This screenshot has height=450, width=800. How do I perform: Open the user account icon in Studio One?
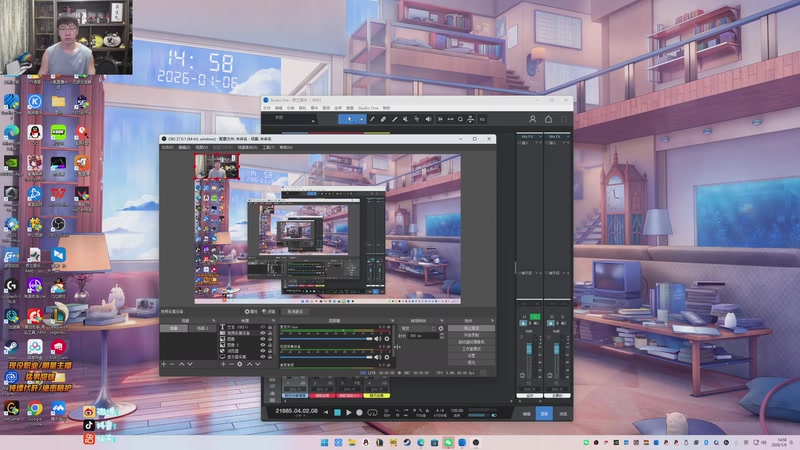click(533, 119)
